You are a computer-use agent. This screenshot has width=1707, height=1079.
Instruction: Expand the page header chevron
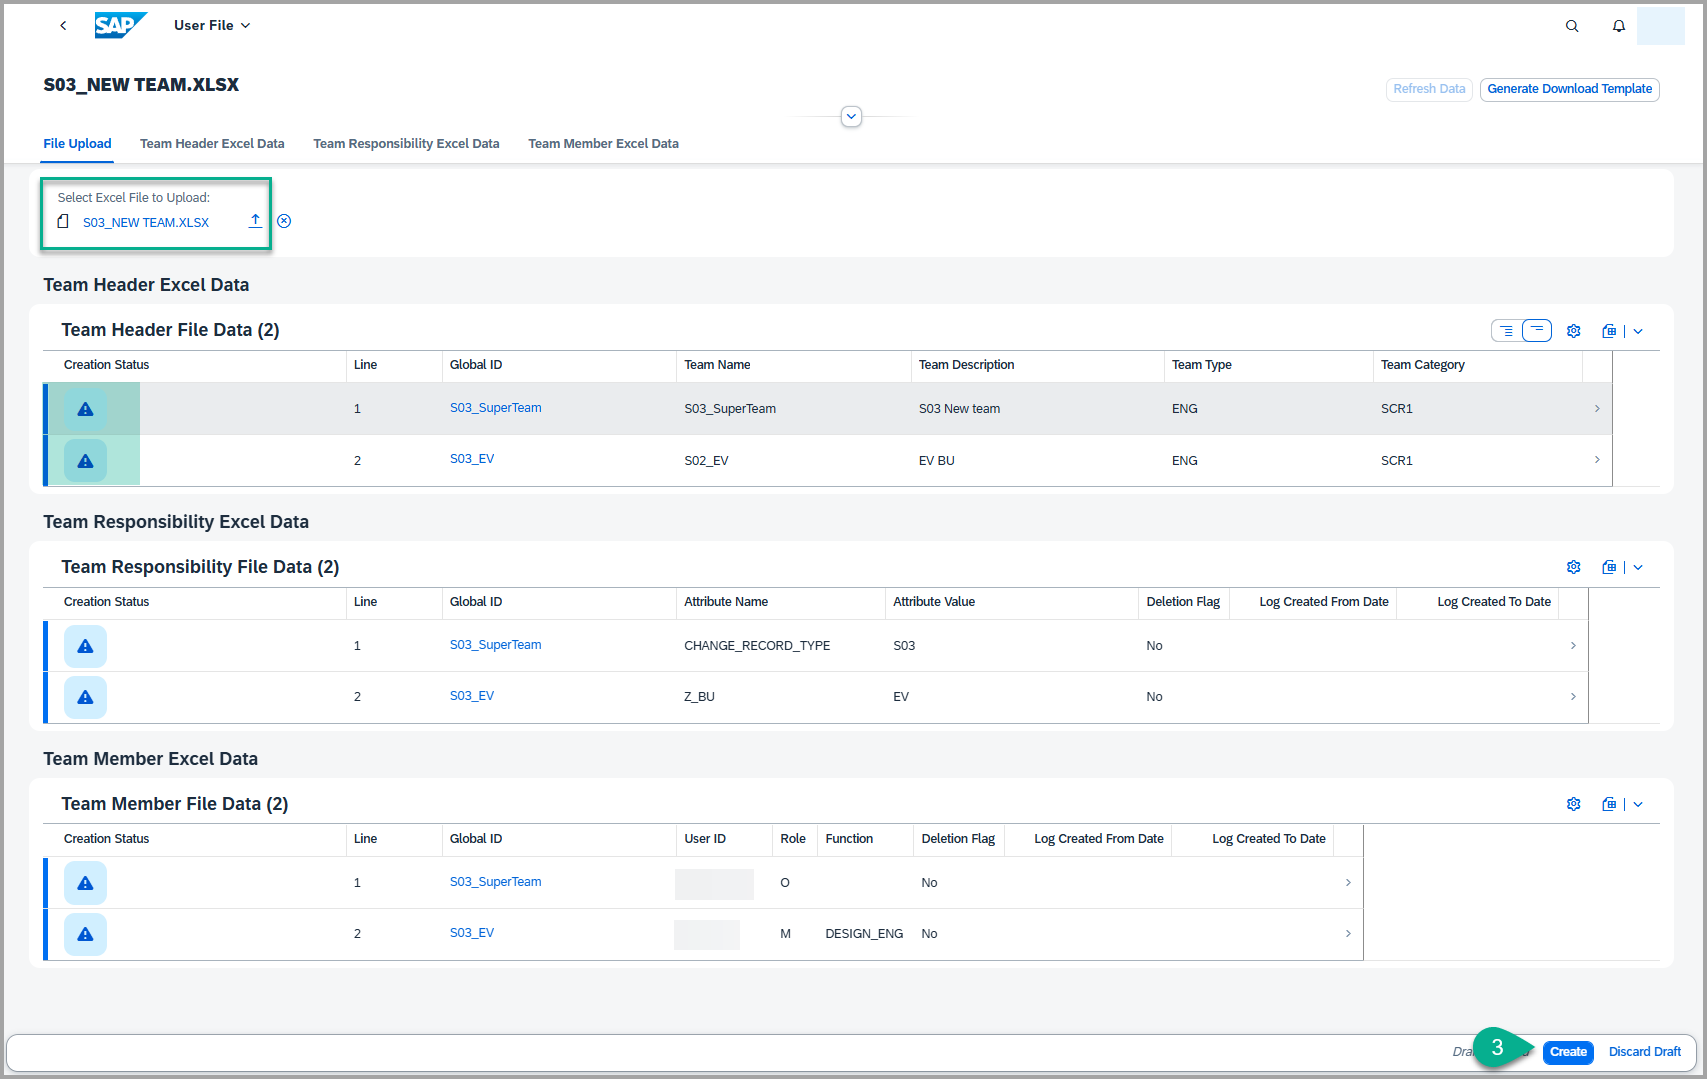tap(851, 117)
